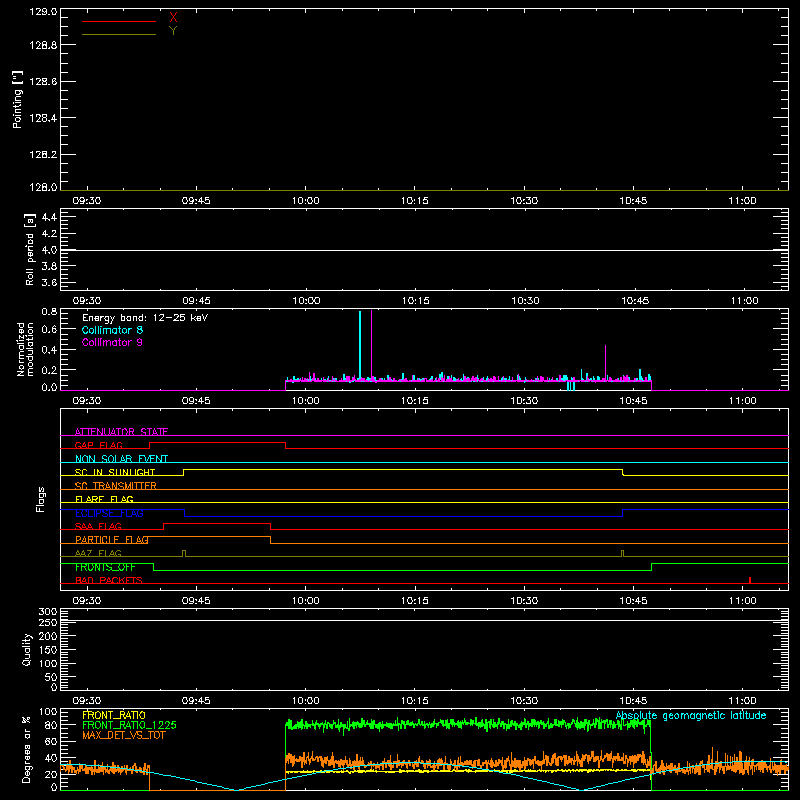The image size is (800, 800).
Task: Click the Quality axis title
Action: pyautogui.click(x=27, y=649)
